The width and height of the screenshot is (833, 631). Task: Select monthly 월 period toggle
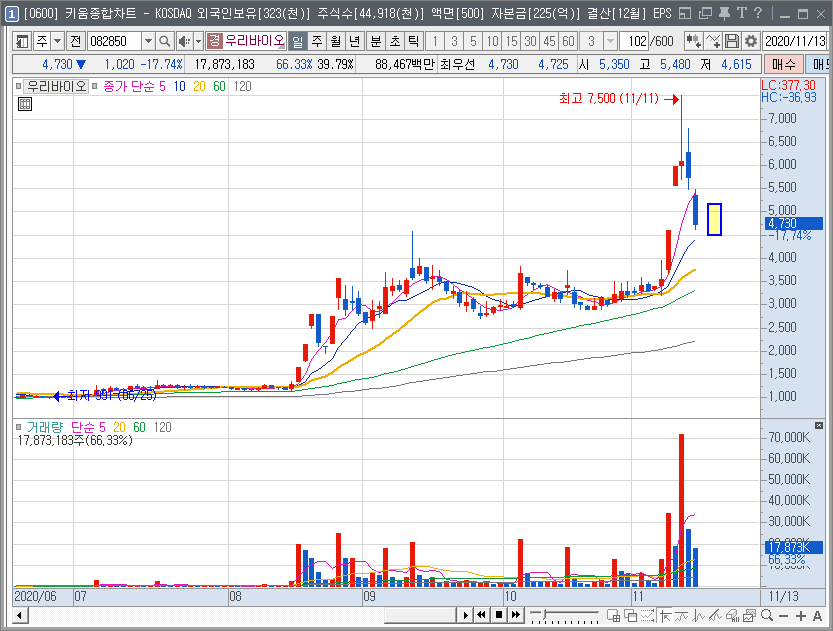click(x=336, y=41)
